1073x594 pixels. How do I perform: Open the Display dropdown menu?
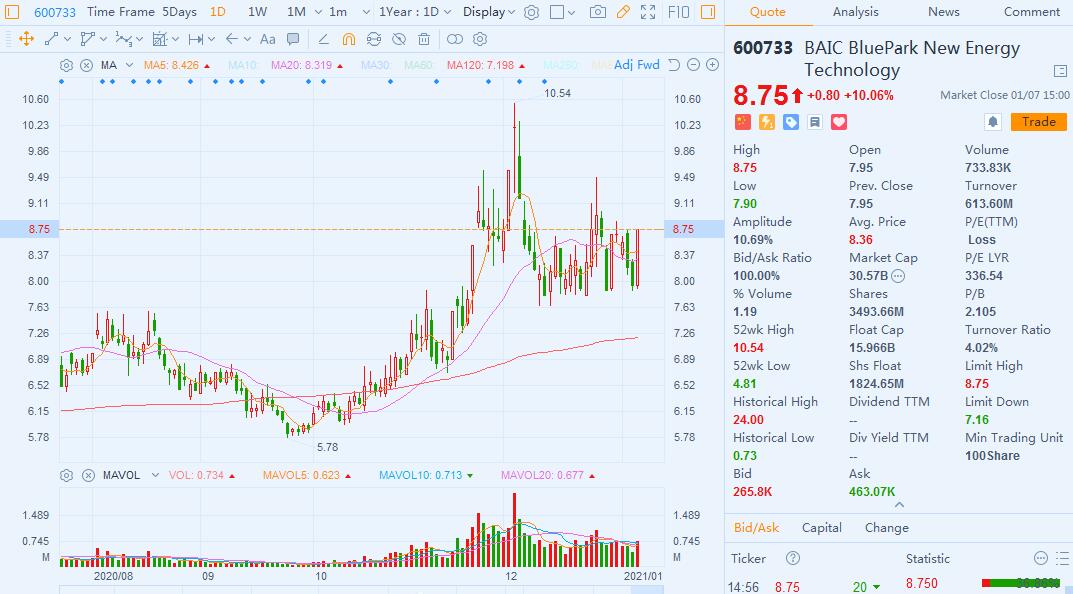coord(489,12)
